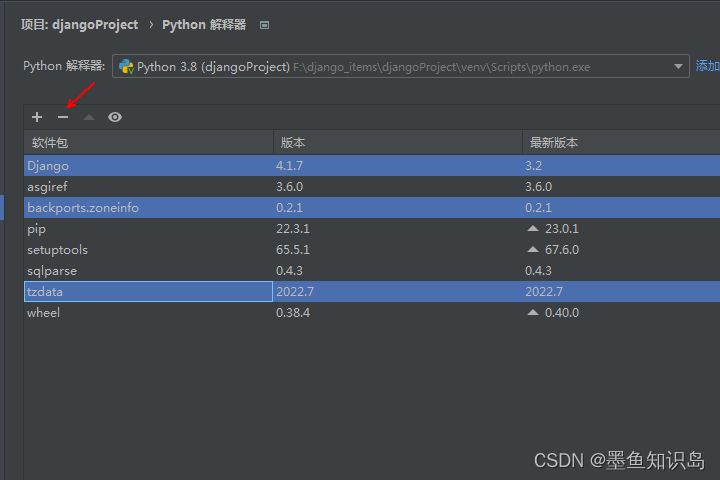Viewport: 720px width, 480px height.
Task: Click pip latest version 23.0.1
Action: [562, 229]
